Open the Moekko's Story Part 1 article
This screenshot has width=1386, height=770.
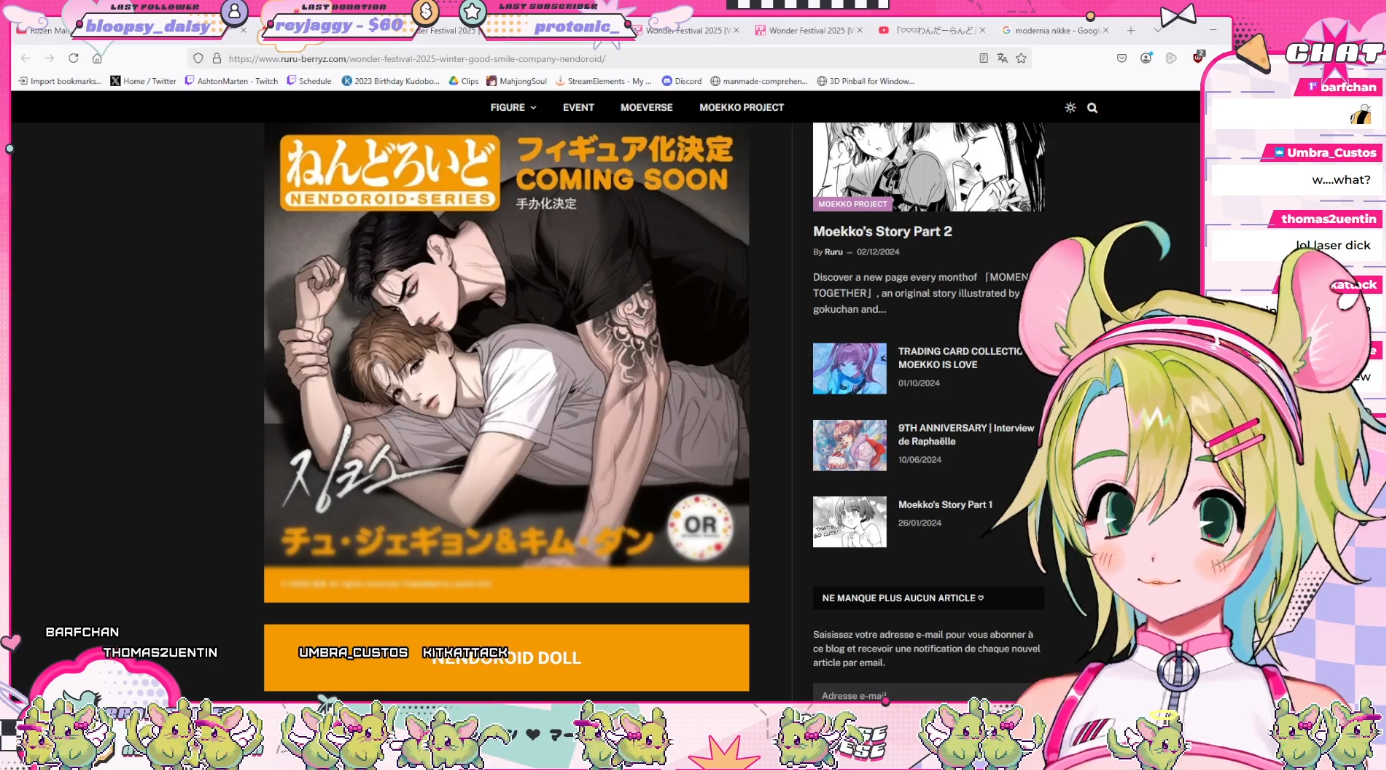click(x=945, y=505)
